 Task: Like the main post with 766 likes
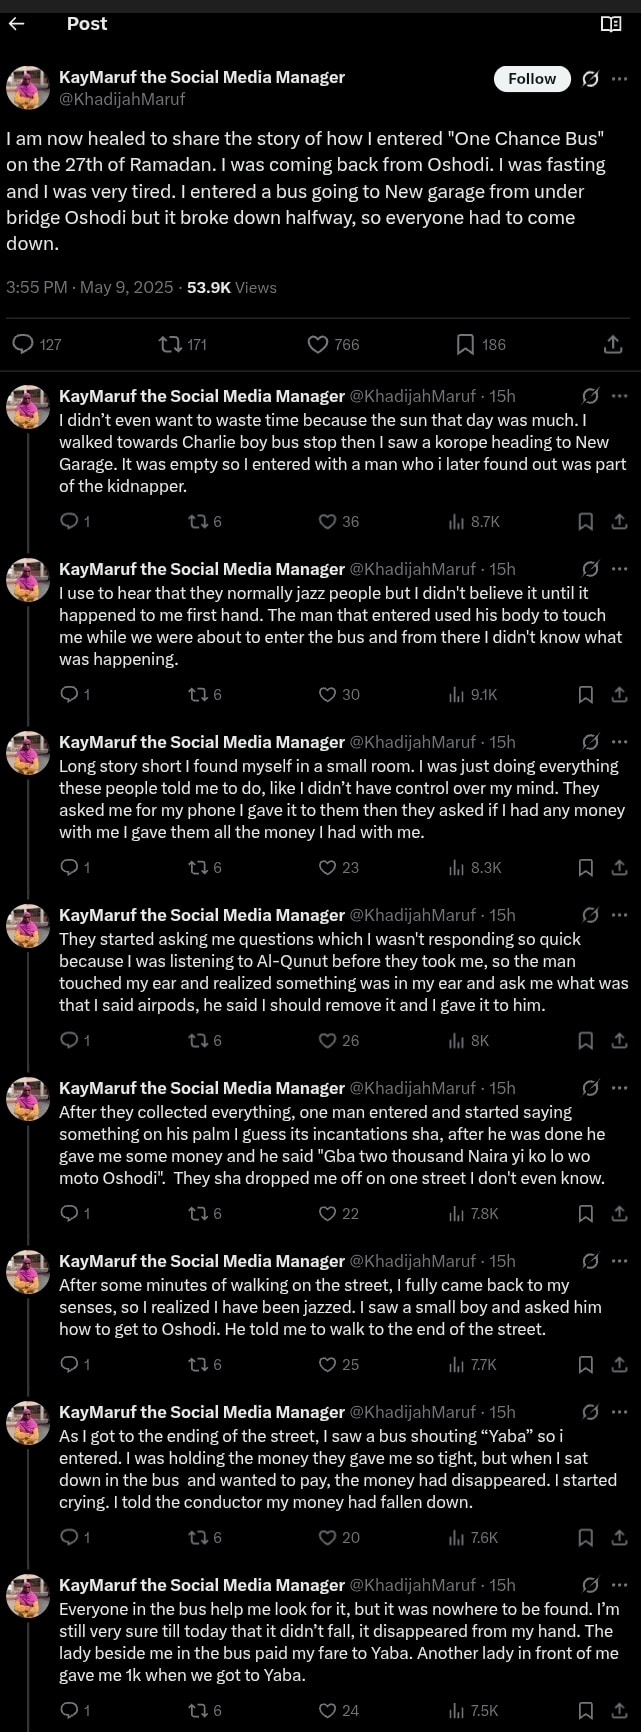click(x=318, y=344)
